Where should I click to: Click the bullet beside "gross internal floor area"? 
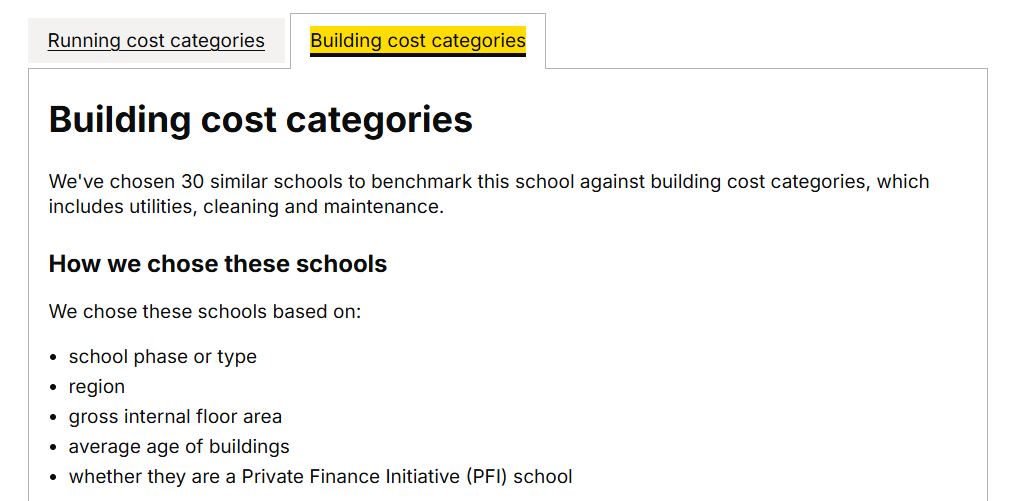(54, 417)
